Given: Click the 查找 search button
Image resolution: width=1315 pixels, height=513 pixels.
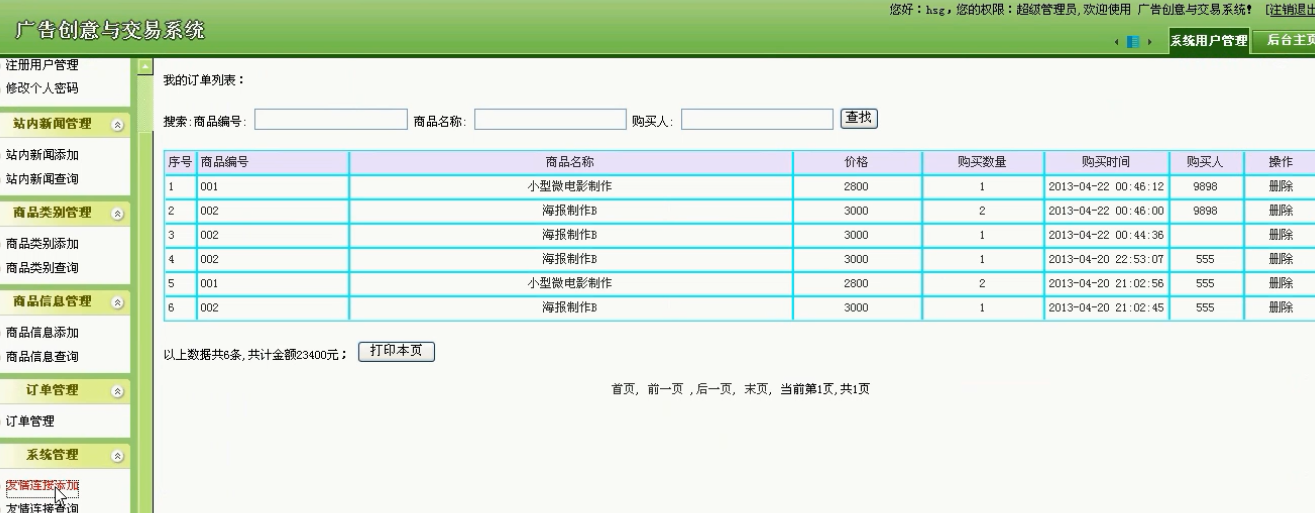Looking at the screenshot, I should 859,118.
